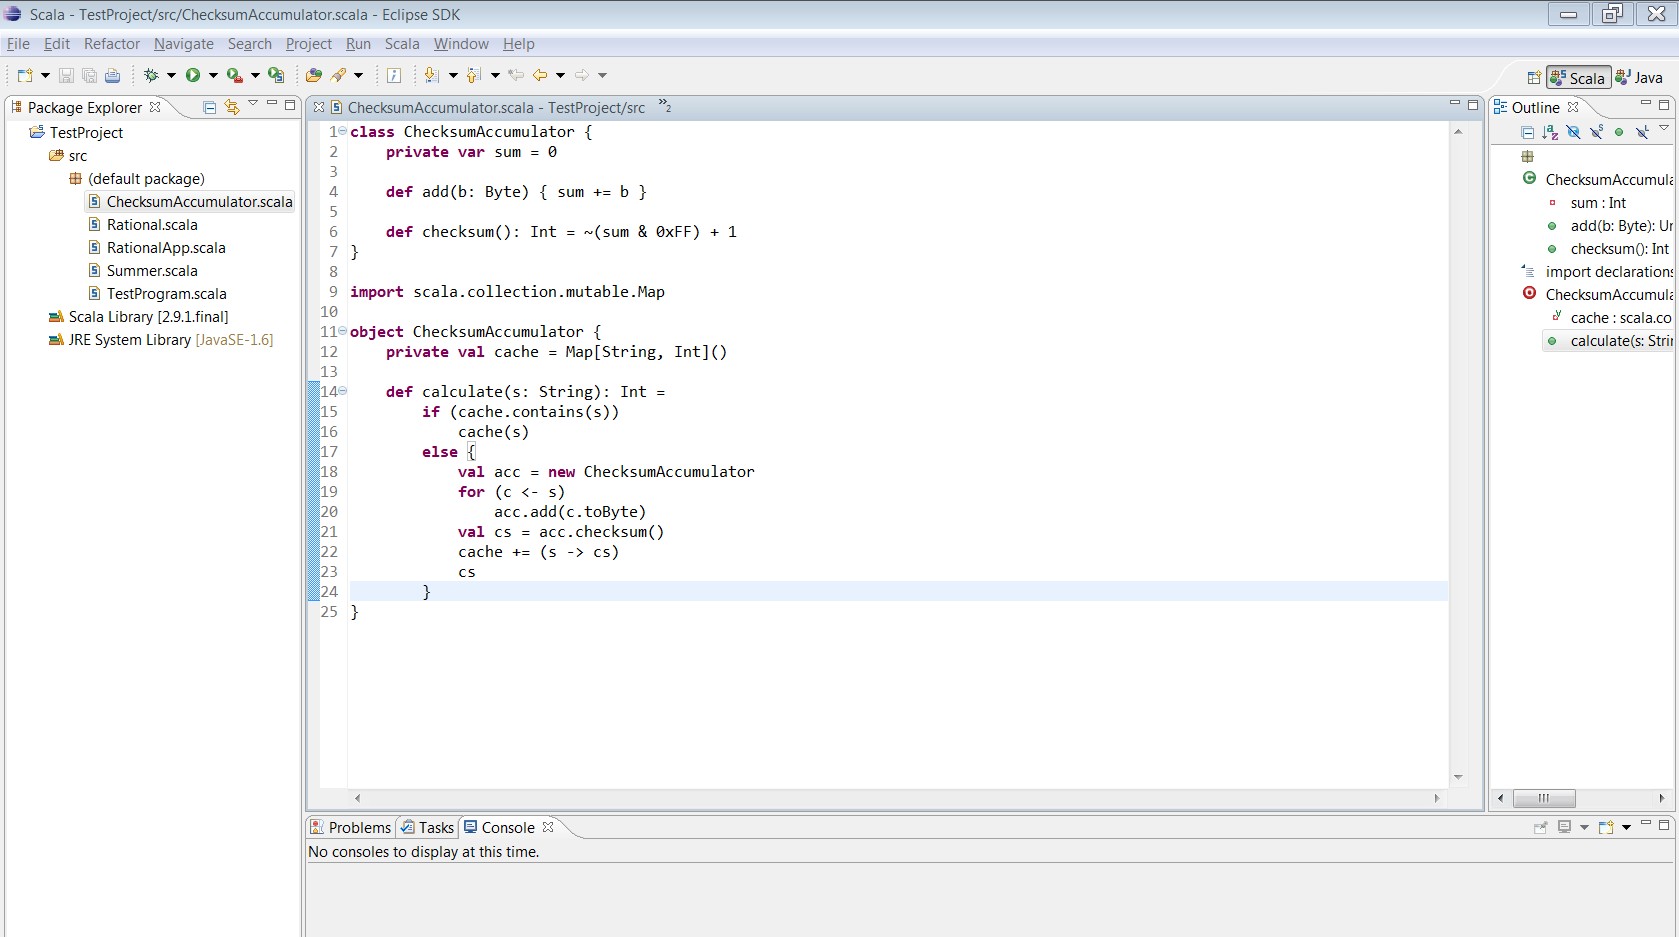Click the Run Scala interpreter icon
This screenshot has width=1679, height=937.
click(276, 75)
